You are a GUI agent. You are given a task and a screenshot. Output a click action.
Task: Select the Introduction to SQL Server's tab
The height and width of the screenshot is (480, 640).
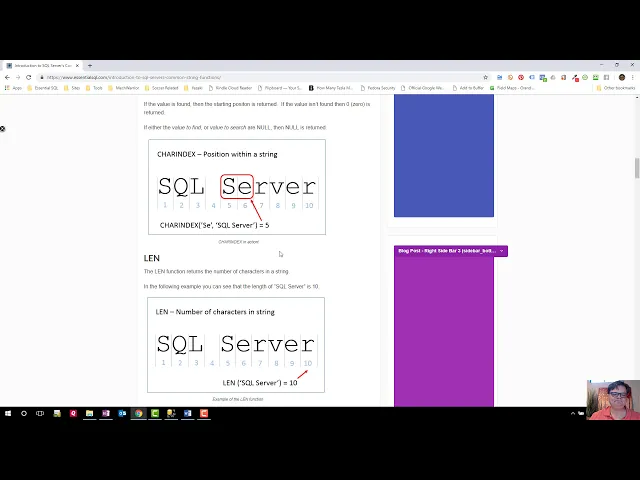pos(42,65)
